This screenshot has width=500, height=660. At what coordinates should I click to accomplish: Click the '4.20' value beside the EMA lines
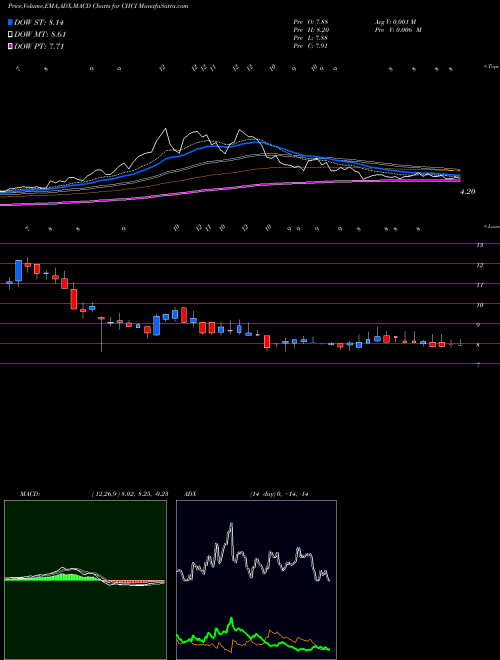(x=468, y=192)
